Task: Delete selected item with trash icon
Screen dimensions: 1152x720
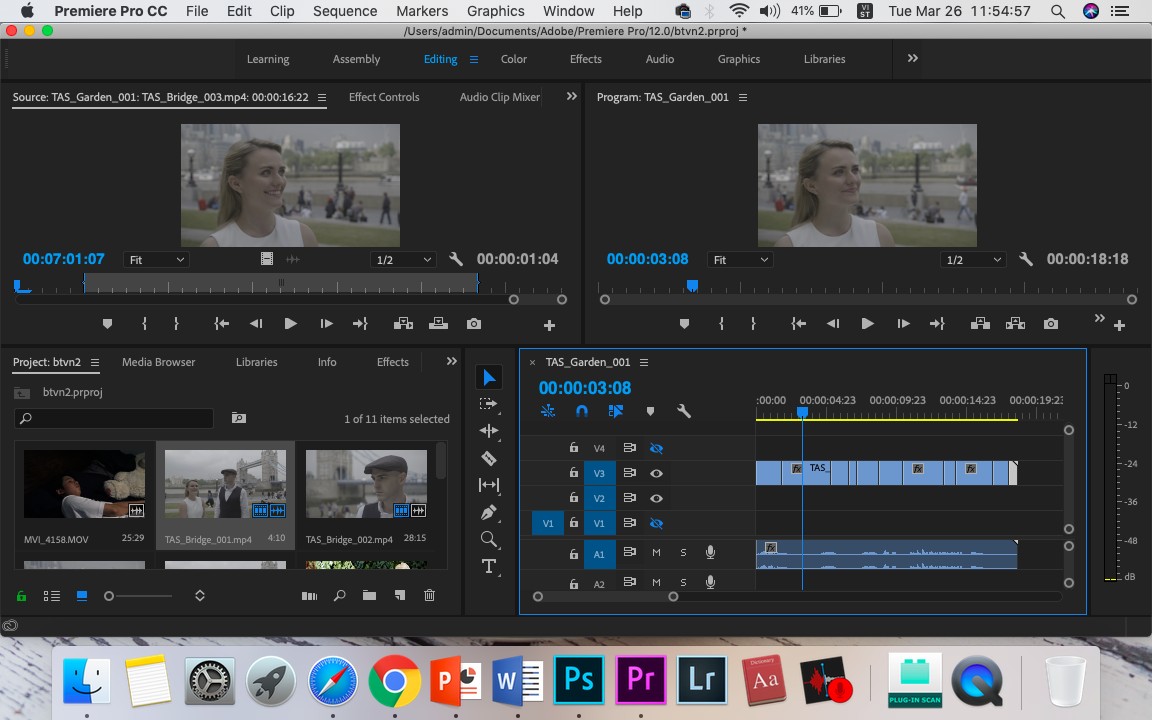Action: click(x=430, y=596)
